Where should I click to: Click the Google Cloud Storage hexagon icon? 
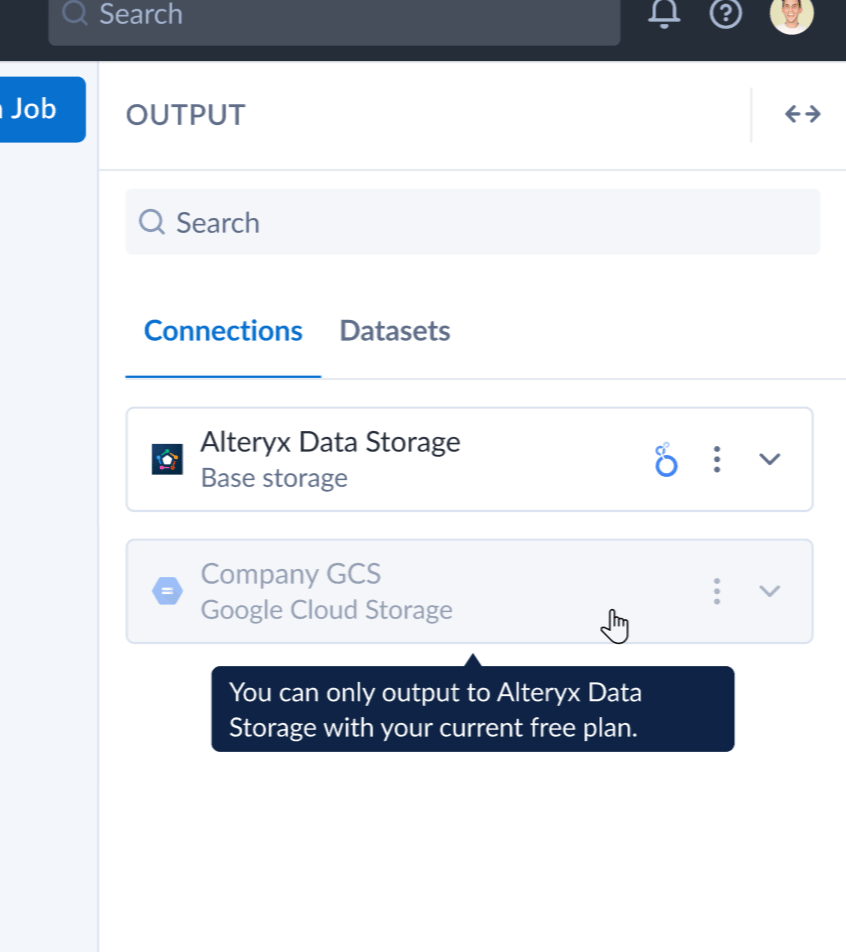coord(167,591)
